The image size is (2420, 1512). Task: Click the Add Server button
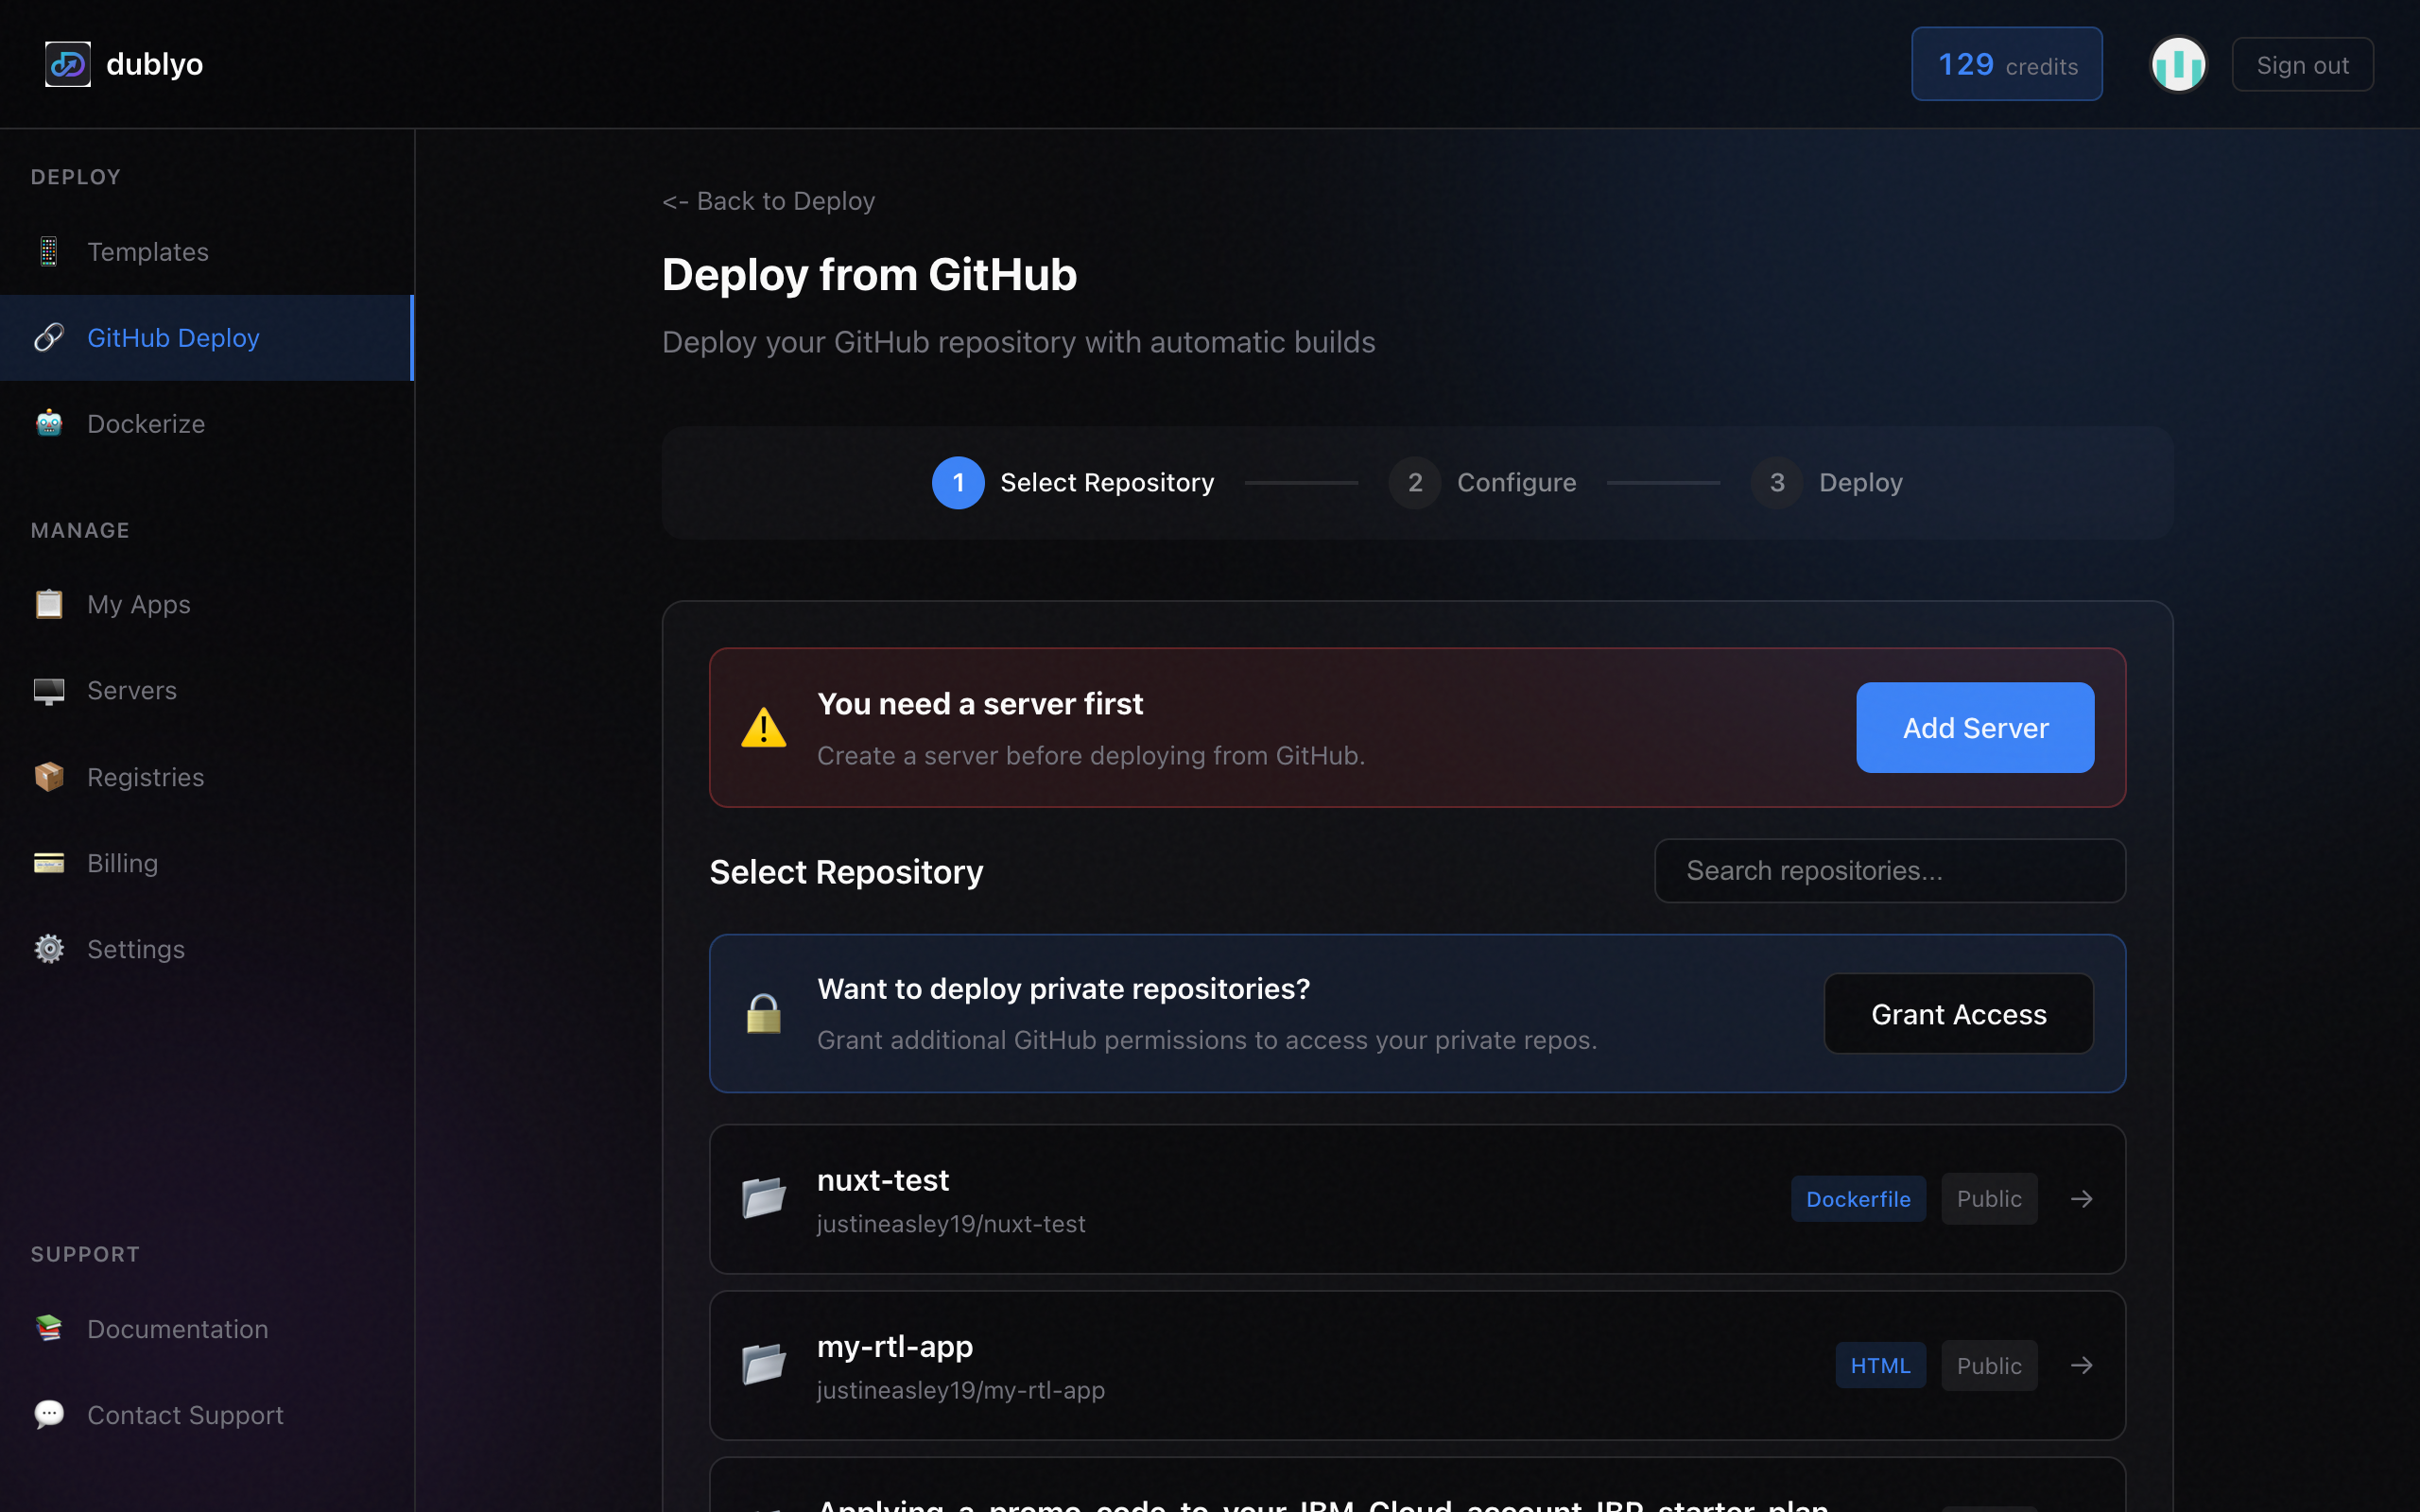[1974, 728]
